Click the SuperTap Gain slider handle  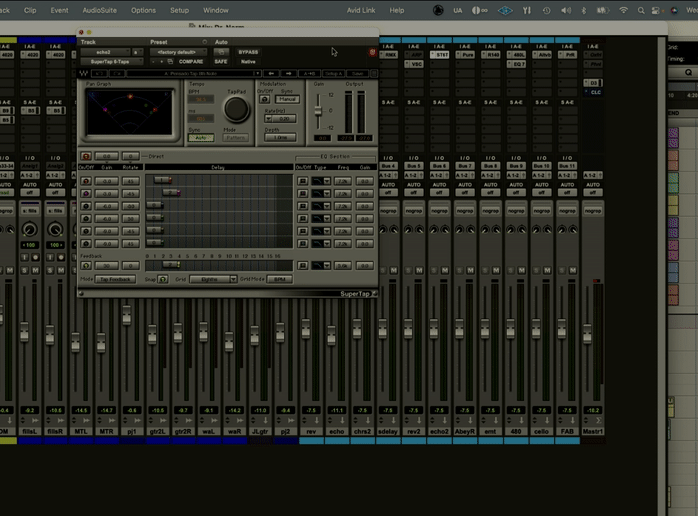tap(318, 110)
